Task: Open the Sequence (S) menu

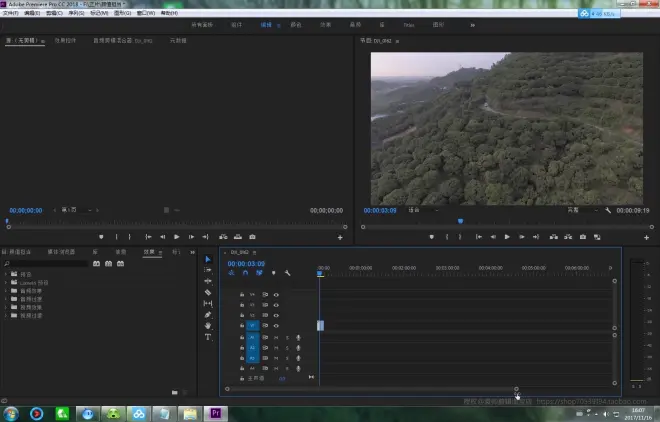Action: click(76, 13)
